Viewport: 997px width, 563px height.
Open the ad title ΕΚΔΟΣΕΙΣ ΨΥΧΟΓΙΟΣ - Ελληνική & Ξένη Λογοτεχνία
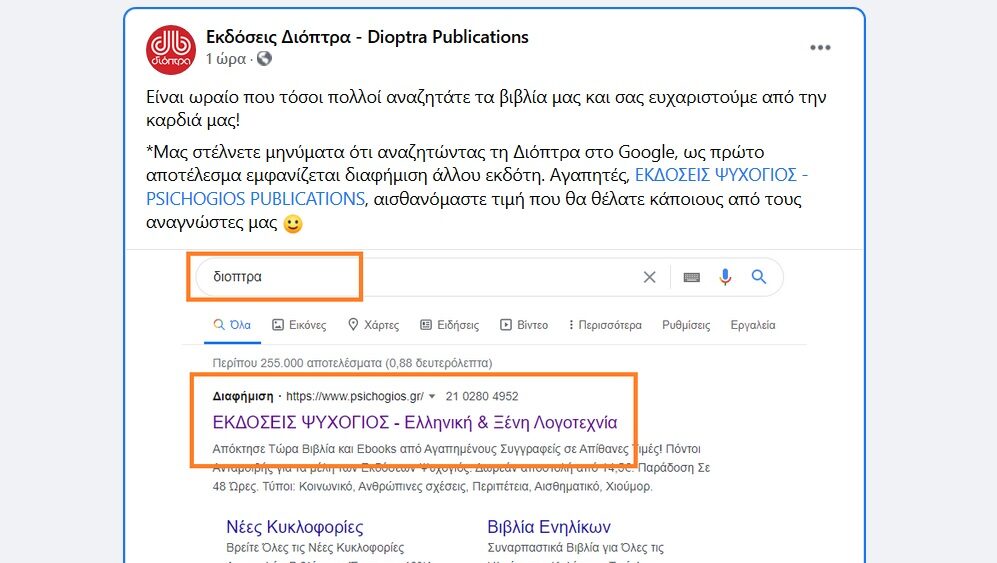[415, 422]
